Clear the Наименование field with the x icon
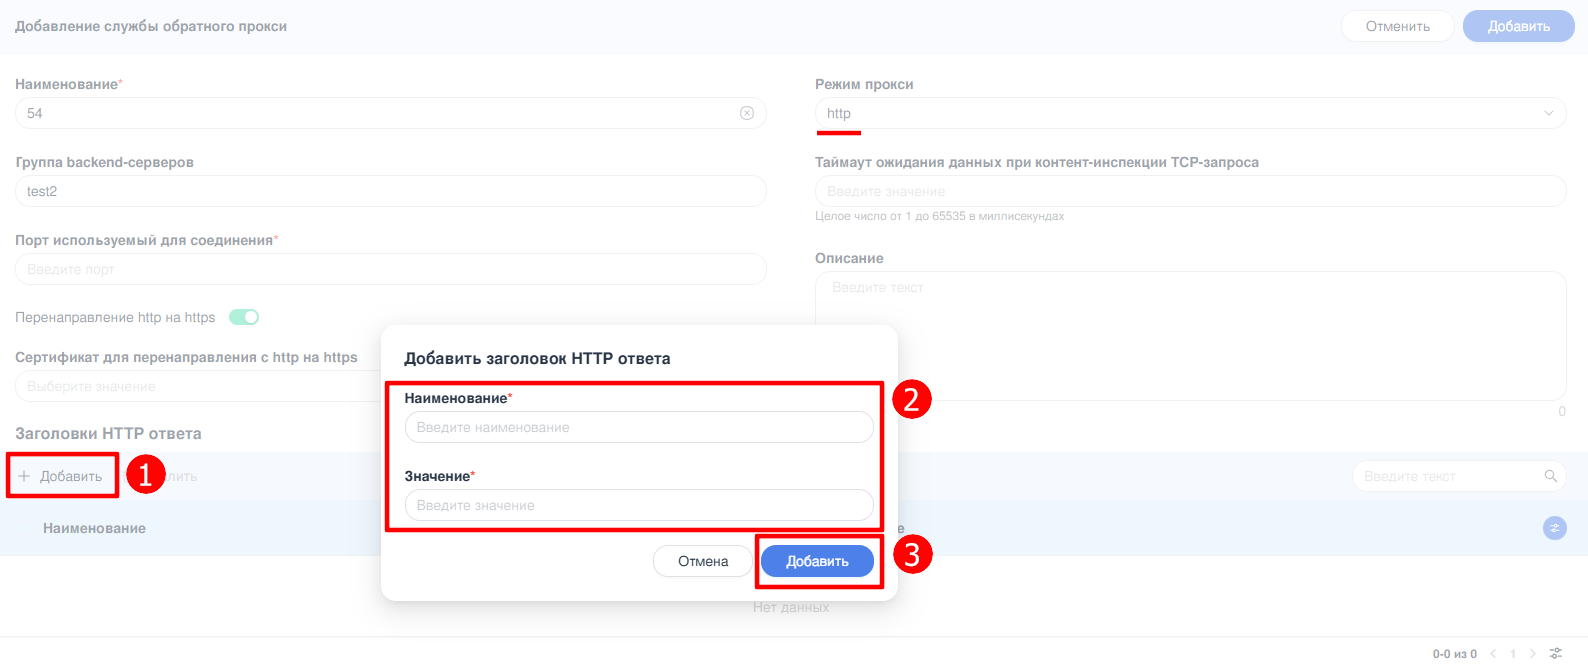The height and width of the screenshot is (670, 1588). (x=747, y=113)
